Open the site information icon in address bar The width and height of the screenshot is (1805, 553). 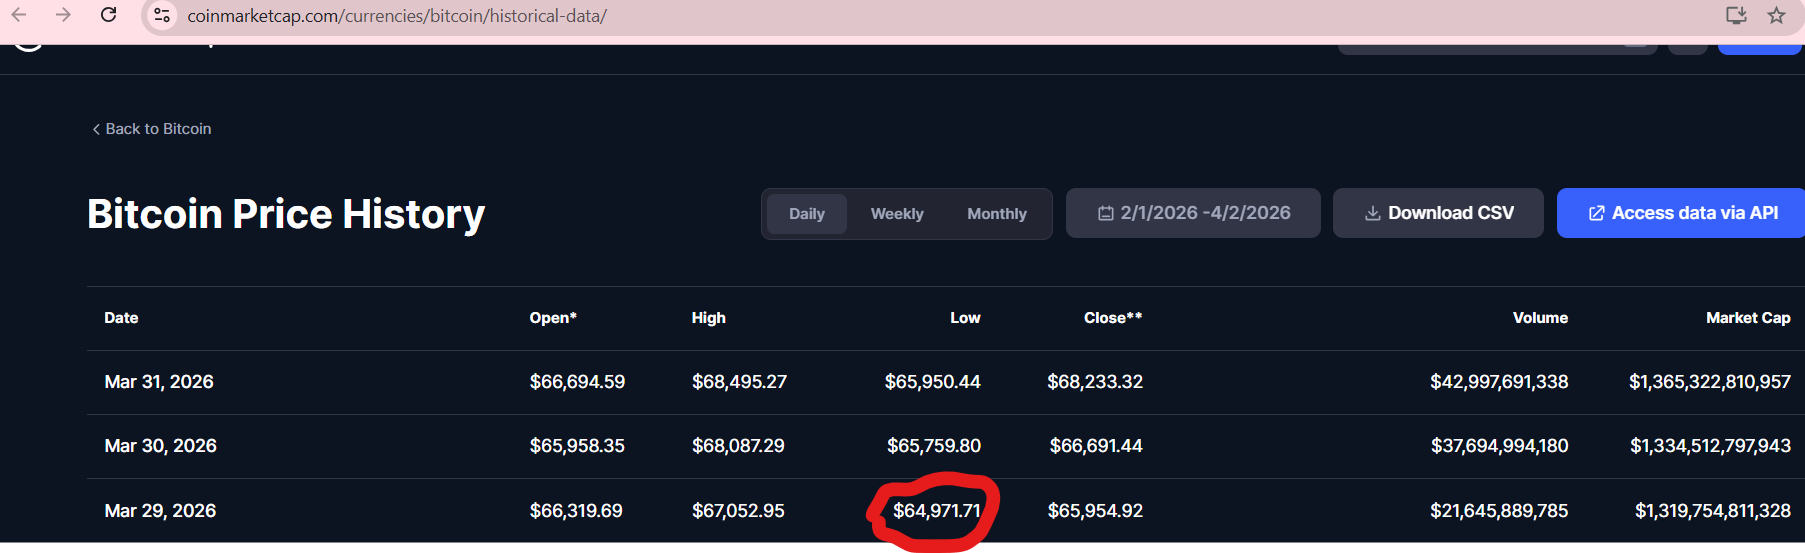162,16
